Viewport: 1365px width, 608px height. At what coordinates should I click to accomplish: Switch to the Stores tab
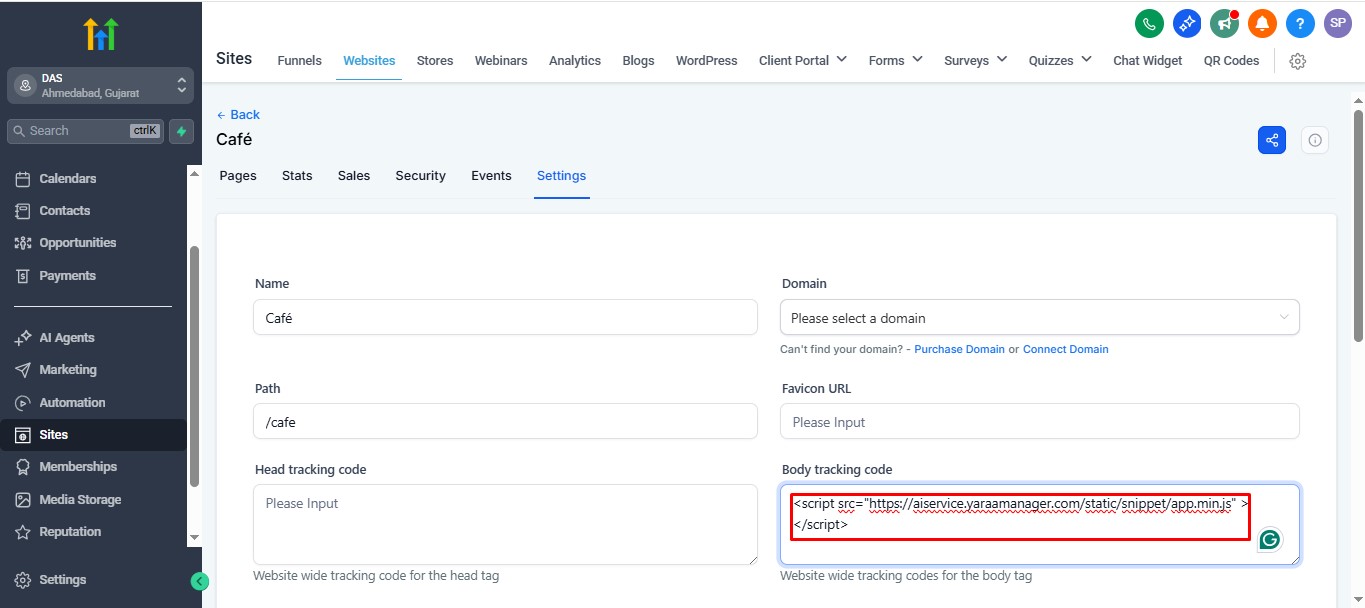[x=435, y=61]
